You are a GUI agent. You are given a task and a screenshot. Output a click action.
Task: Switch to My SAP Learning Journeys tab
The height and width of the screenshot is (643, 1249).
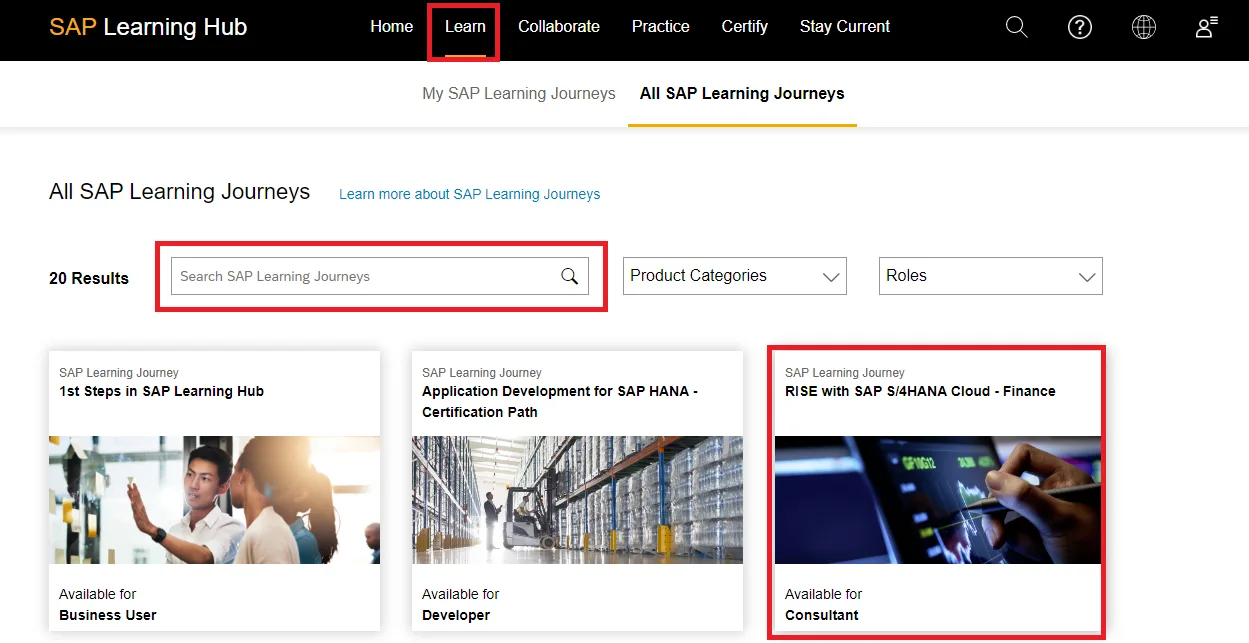519,93
